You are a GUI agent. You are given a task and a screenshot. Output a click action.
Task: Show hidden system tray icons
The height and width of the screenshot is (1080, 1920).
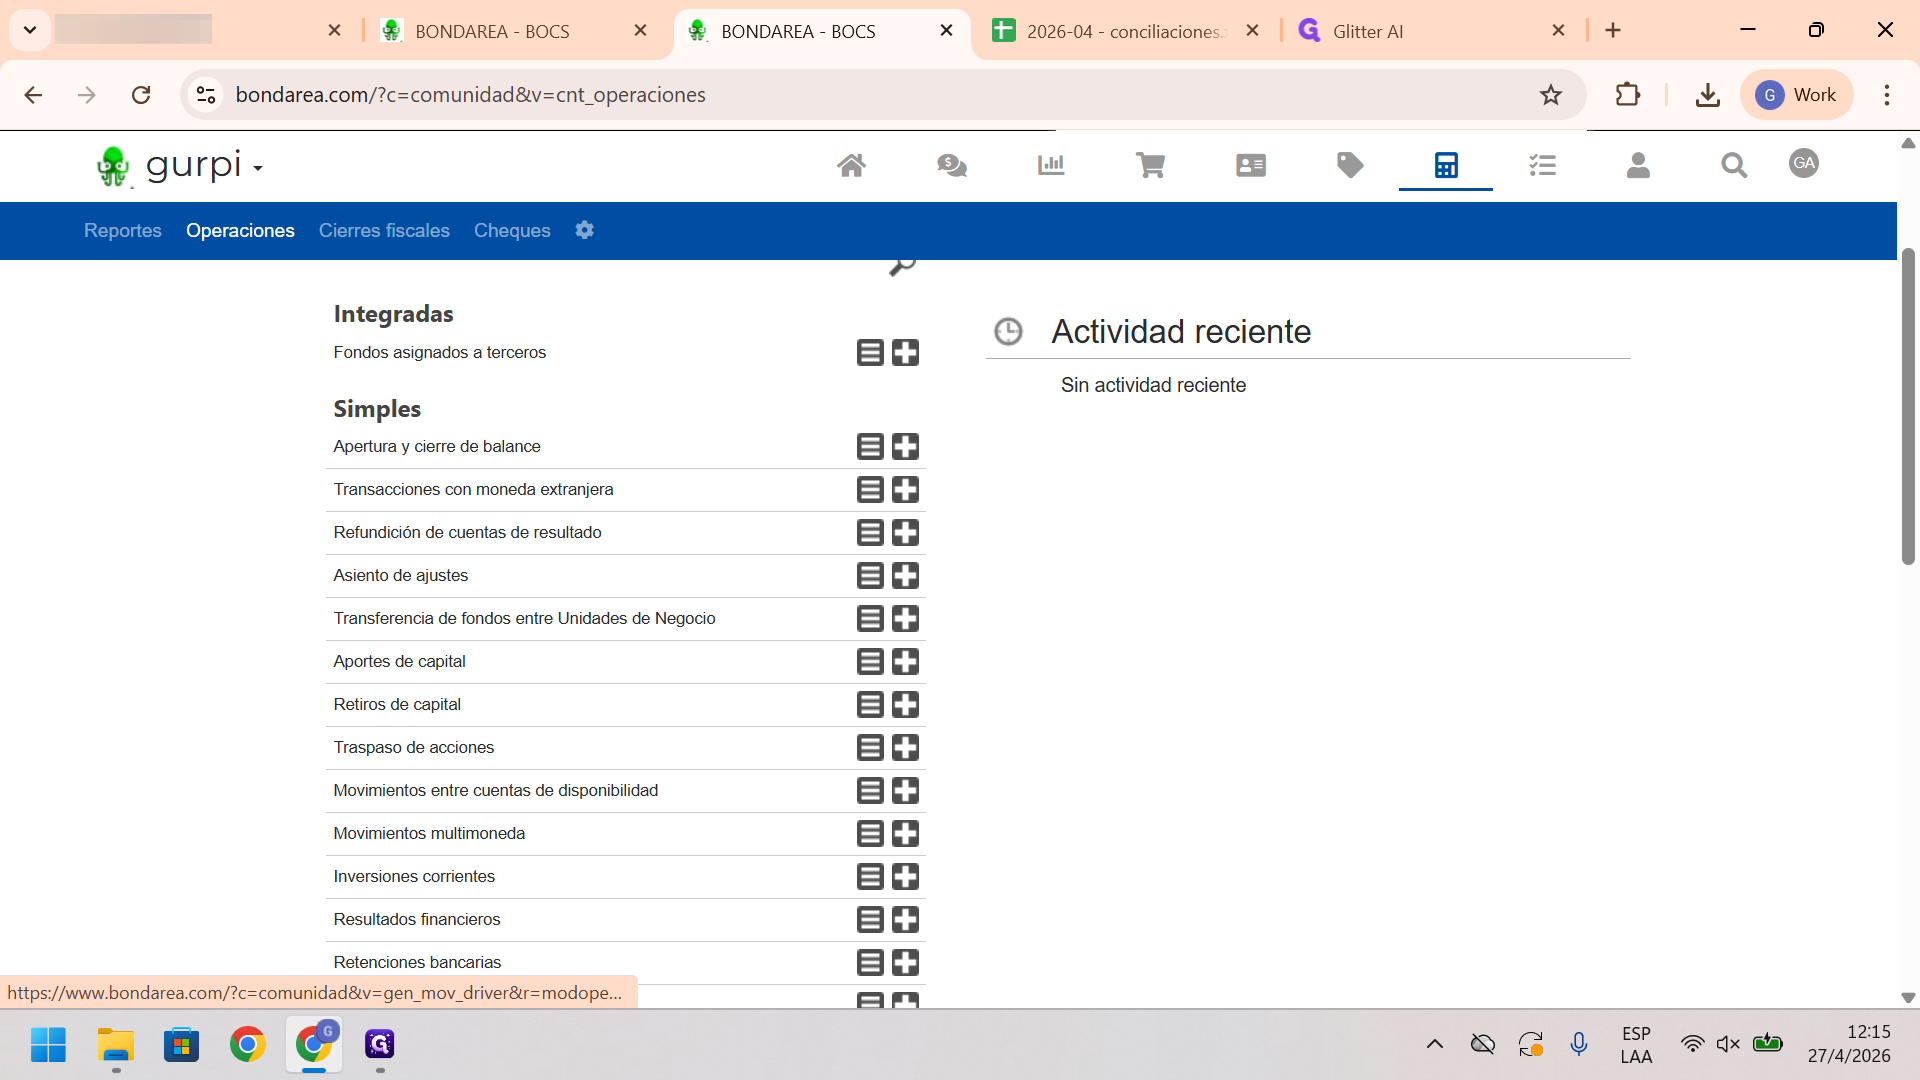click(1434, 1044)
